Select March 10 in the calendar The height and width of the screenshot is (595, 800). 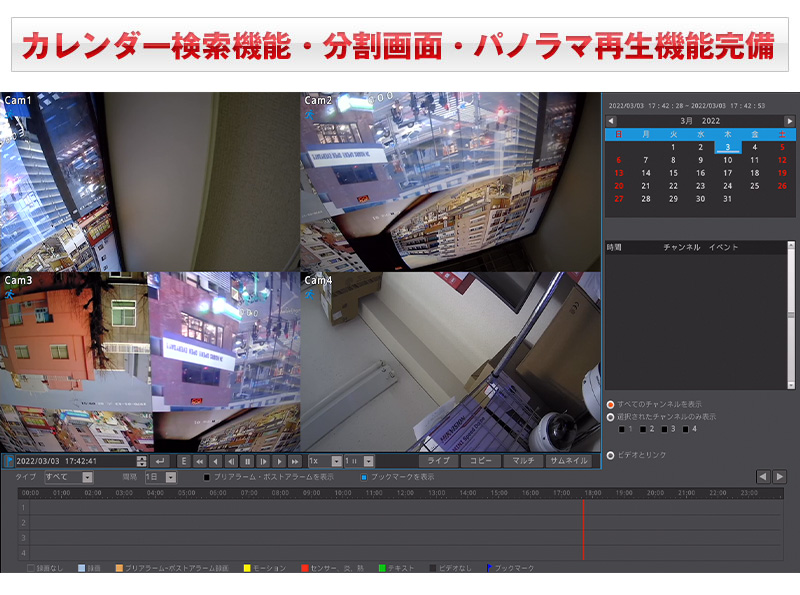[727, 160]
